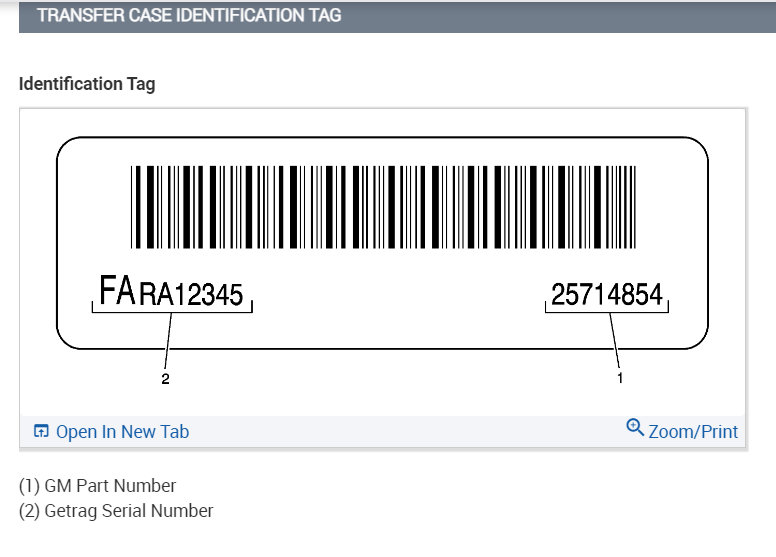Click the large 'FA' letters in serial number
This screenshot has width=776, height=557.
pyautogui.click(x=117, y=291)
